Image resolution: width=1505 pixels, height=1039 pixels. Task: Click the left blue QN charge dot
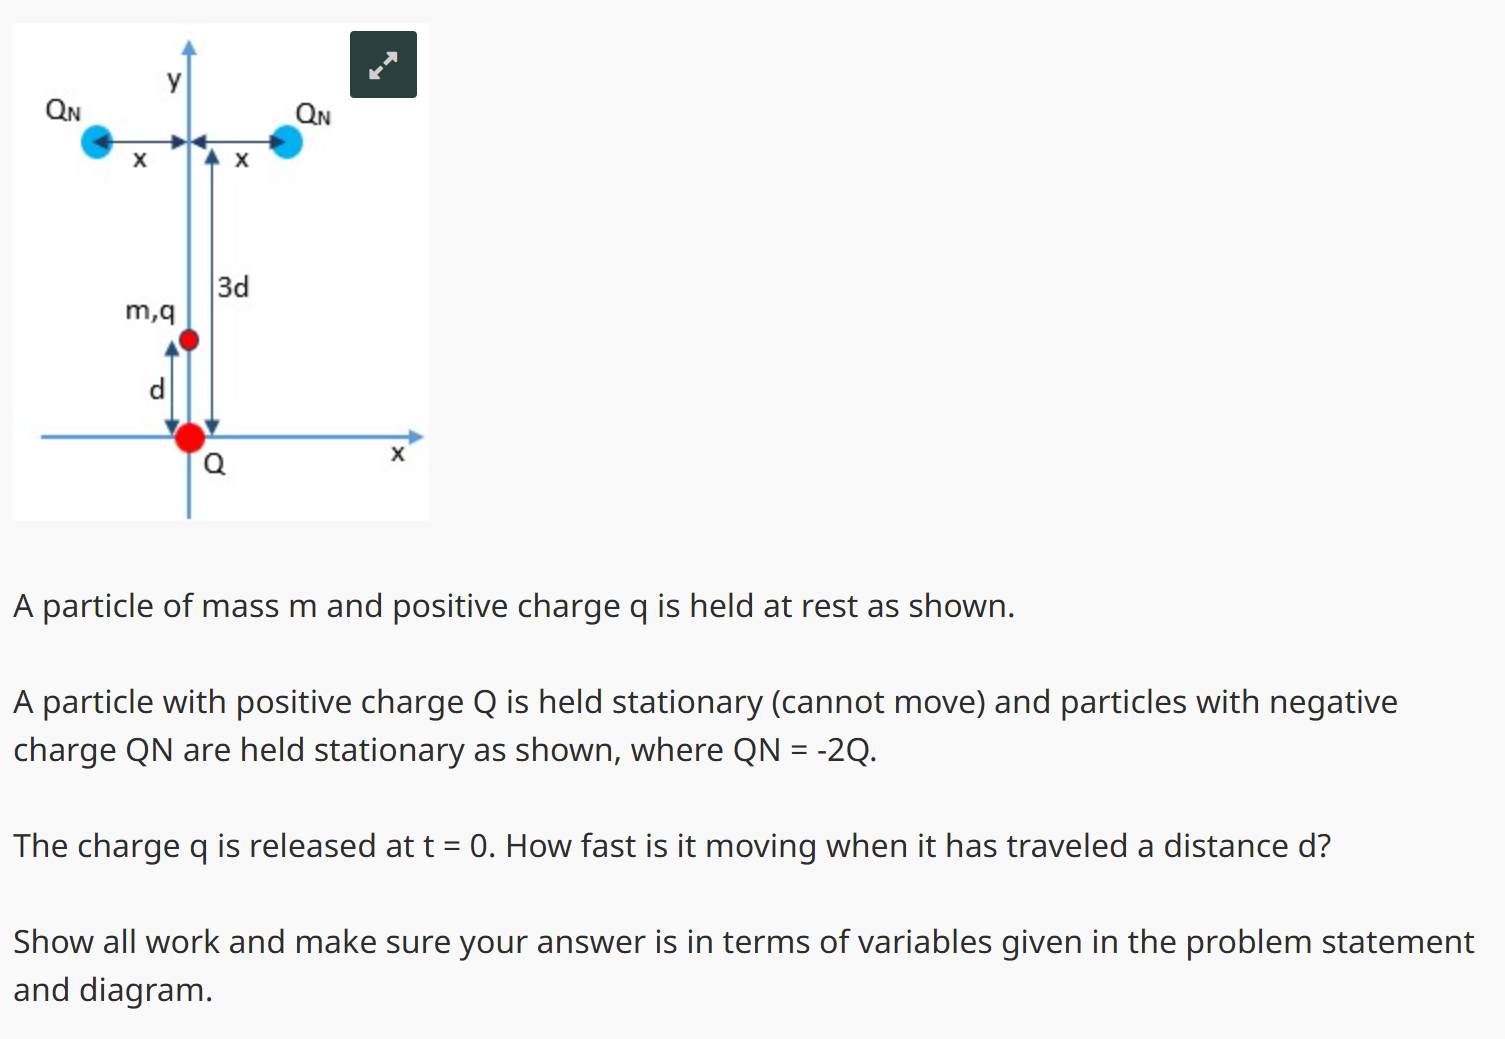coord(95,142)
